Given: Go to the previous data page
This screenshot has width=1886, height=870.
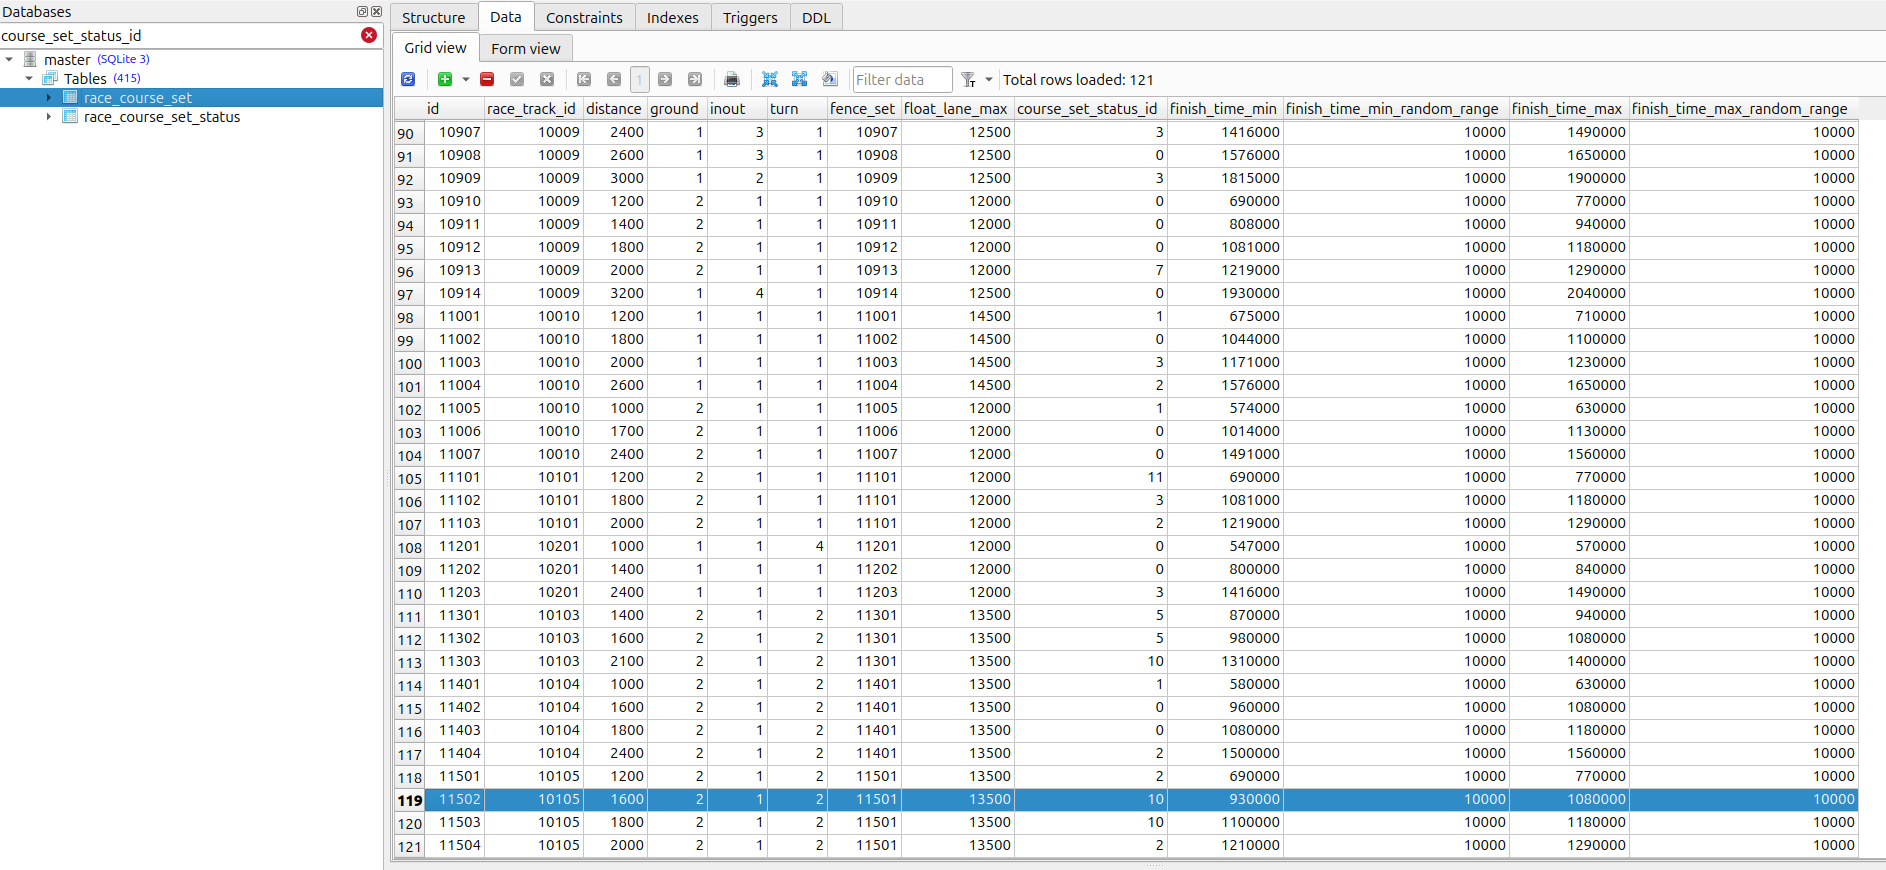Looking at the screenshot, I should [x=614, y=79].
